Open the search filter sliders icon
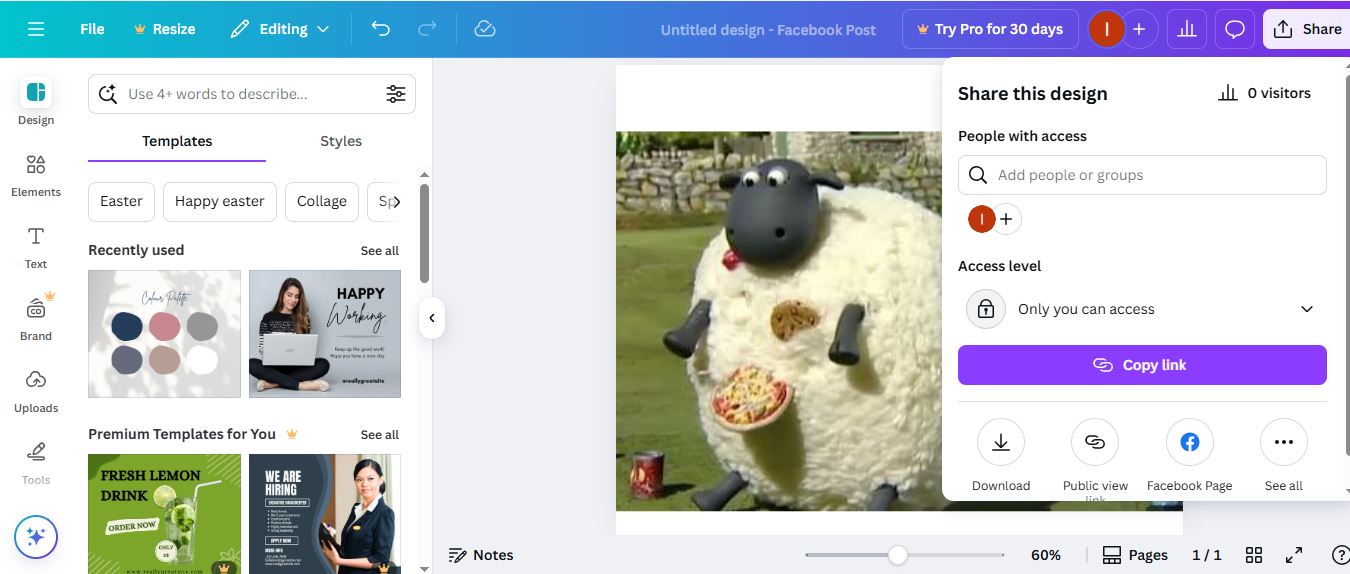This screenshot has height=574, width=1350. (x=396, y=94)
